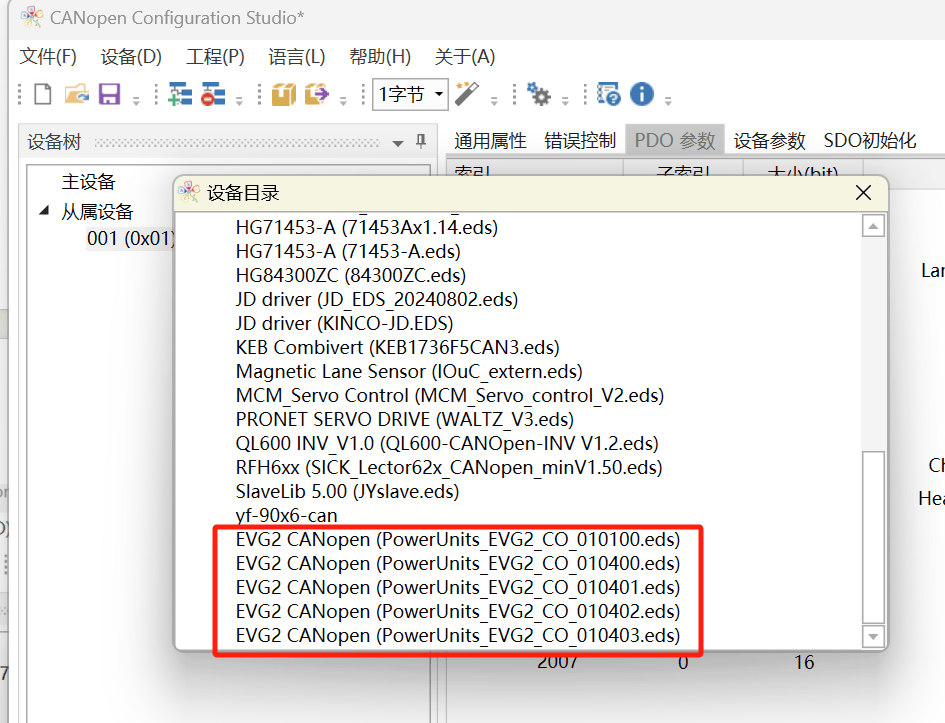Select 主设备 in the device tree

click(x=88, y=181)
